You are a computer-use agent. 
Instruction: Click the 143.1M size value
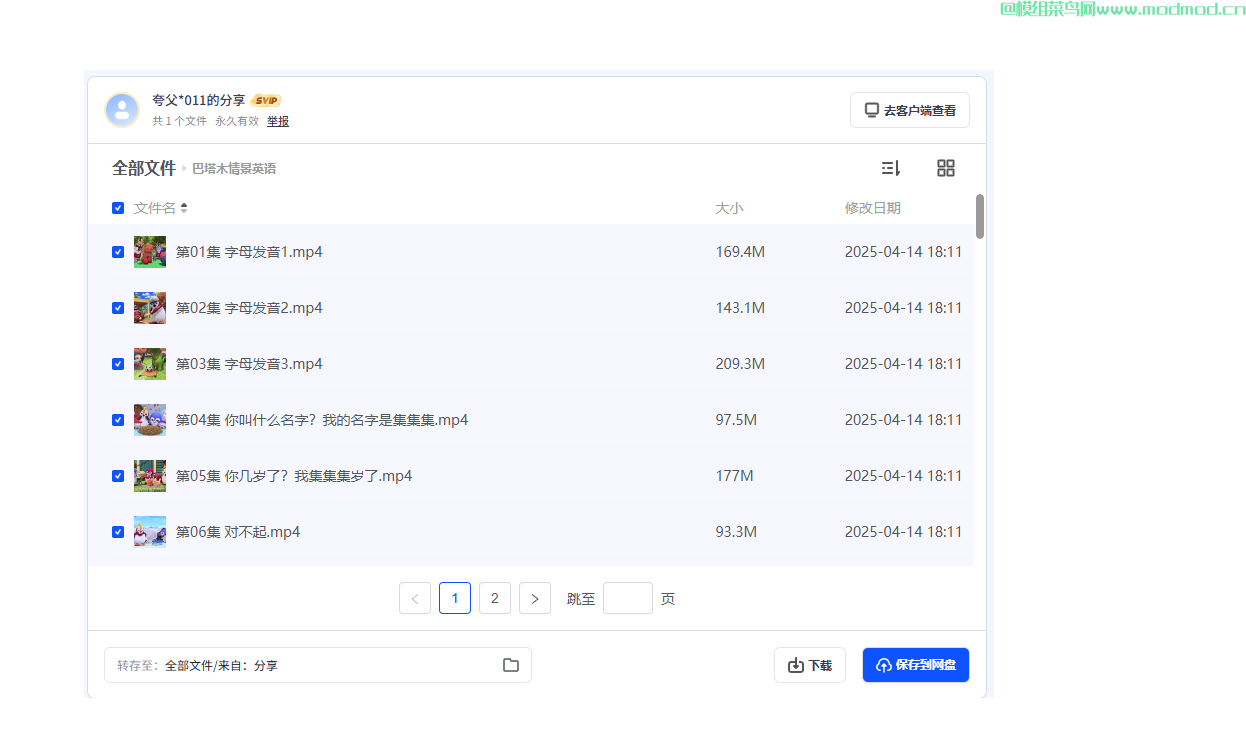pyautogui.click(x=740, y=308)
